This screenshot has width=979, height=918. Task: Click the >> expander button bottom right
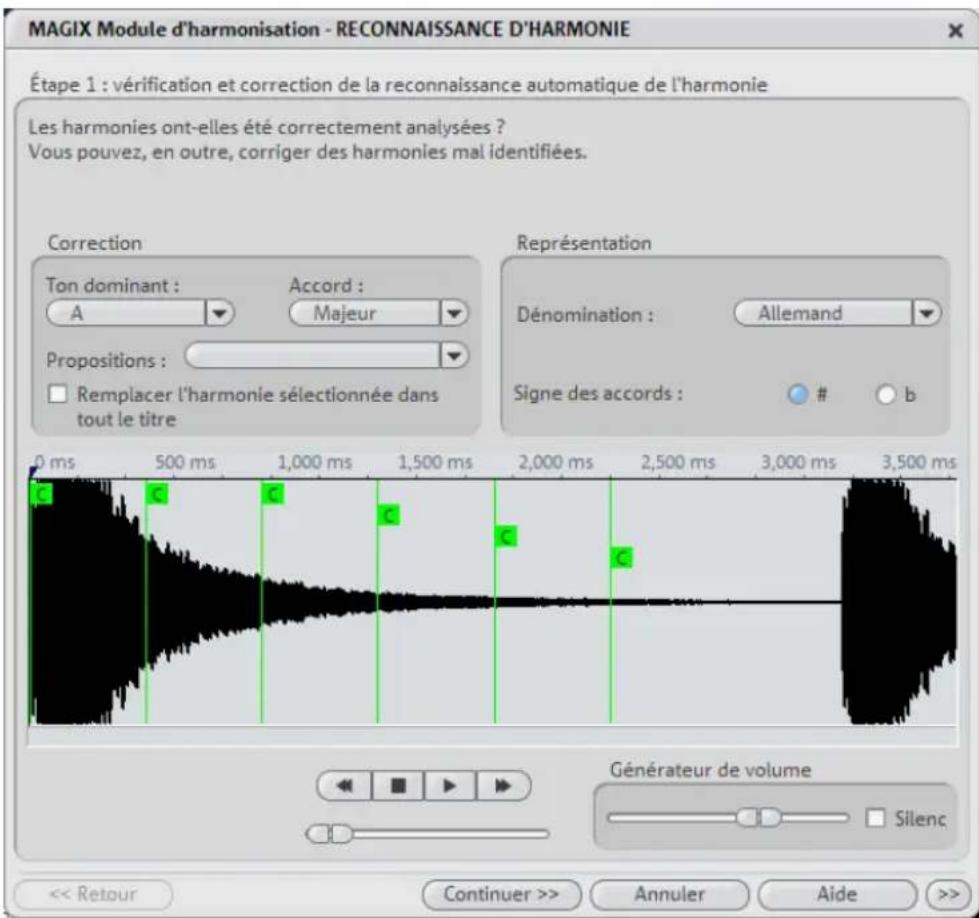click(x=950, y=891)
